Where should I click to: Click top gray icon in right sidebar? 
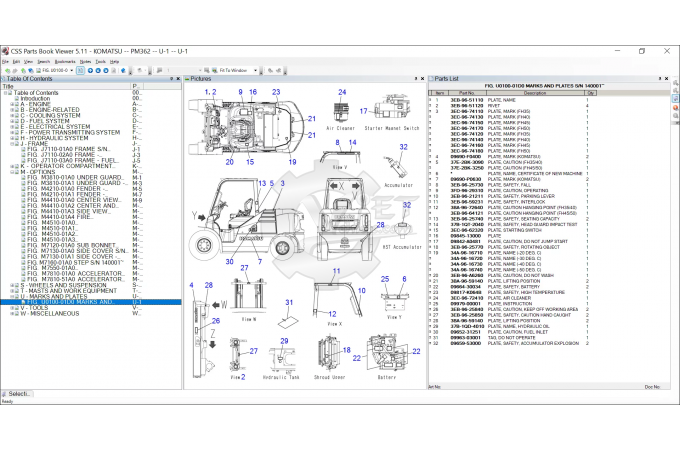click(x=675, y=82)
